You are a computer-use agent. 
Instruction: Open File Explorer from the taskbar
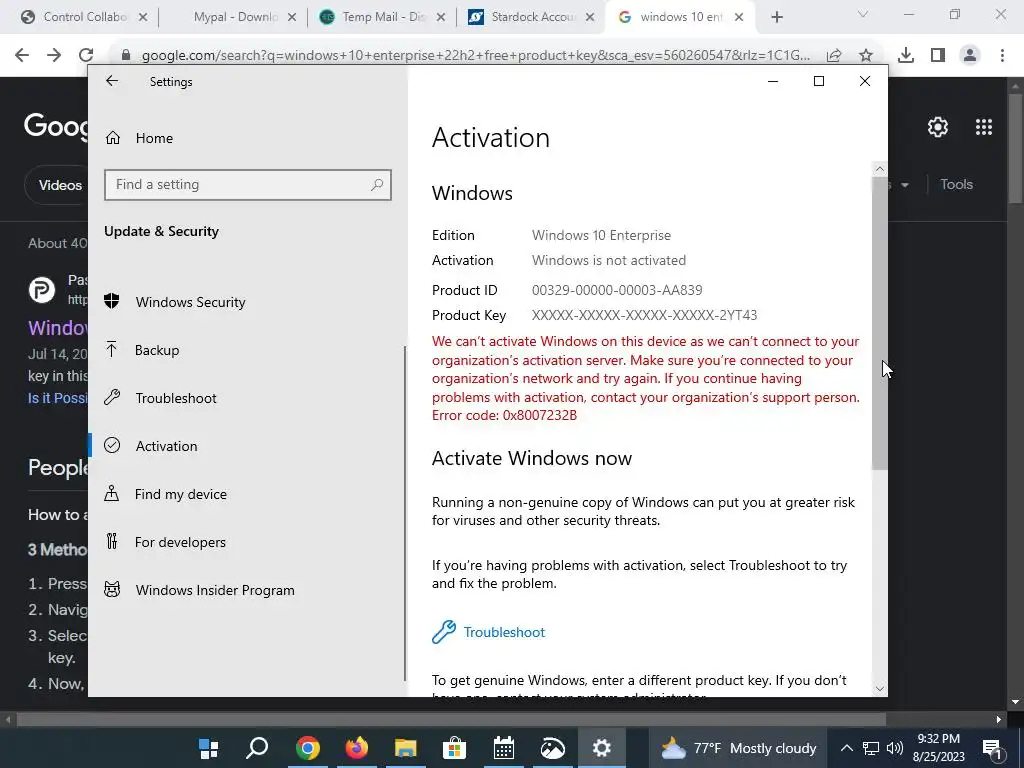coord(406,748)
